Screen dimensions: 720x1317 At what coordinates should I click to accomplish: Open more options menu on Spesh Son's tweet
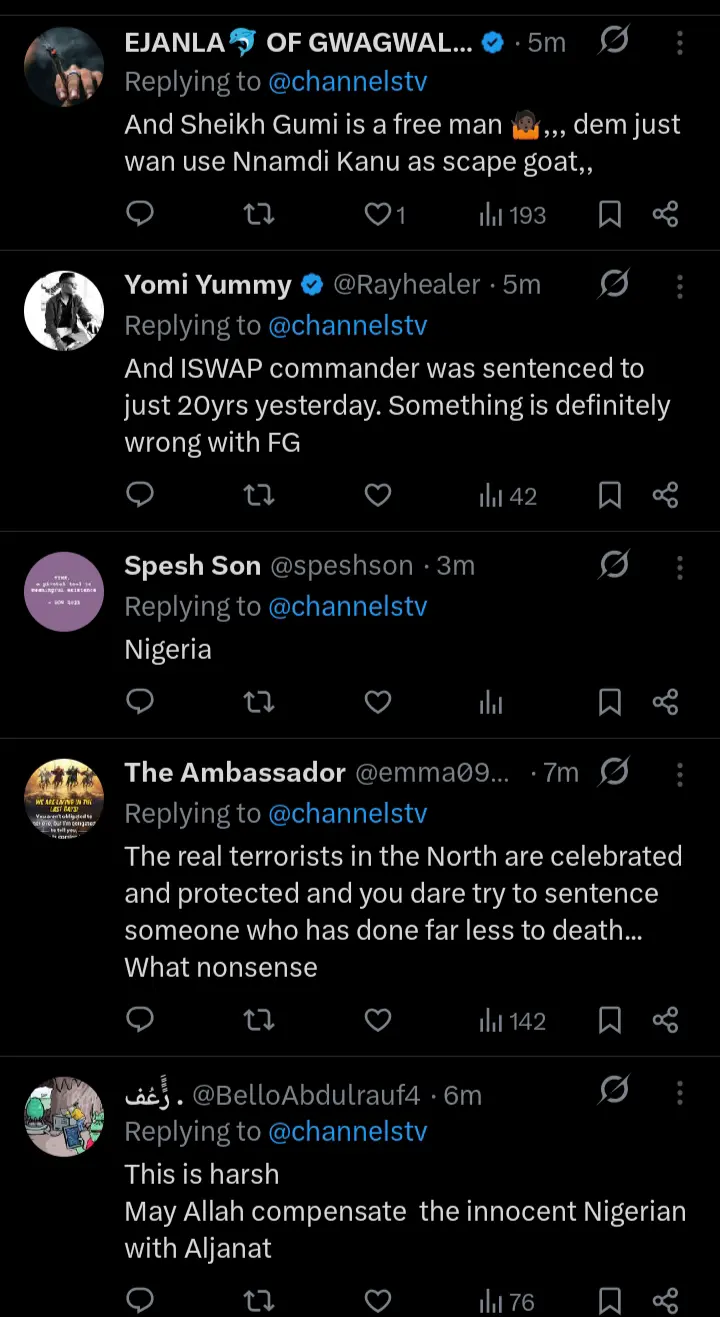coord(680,566)
